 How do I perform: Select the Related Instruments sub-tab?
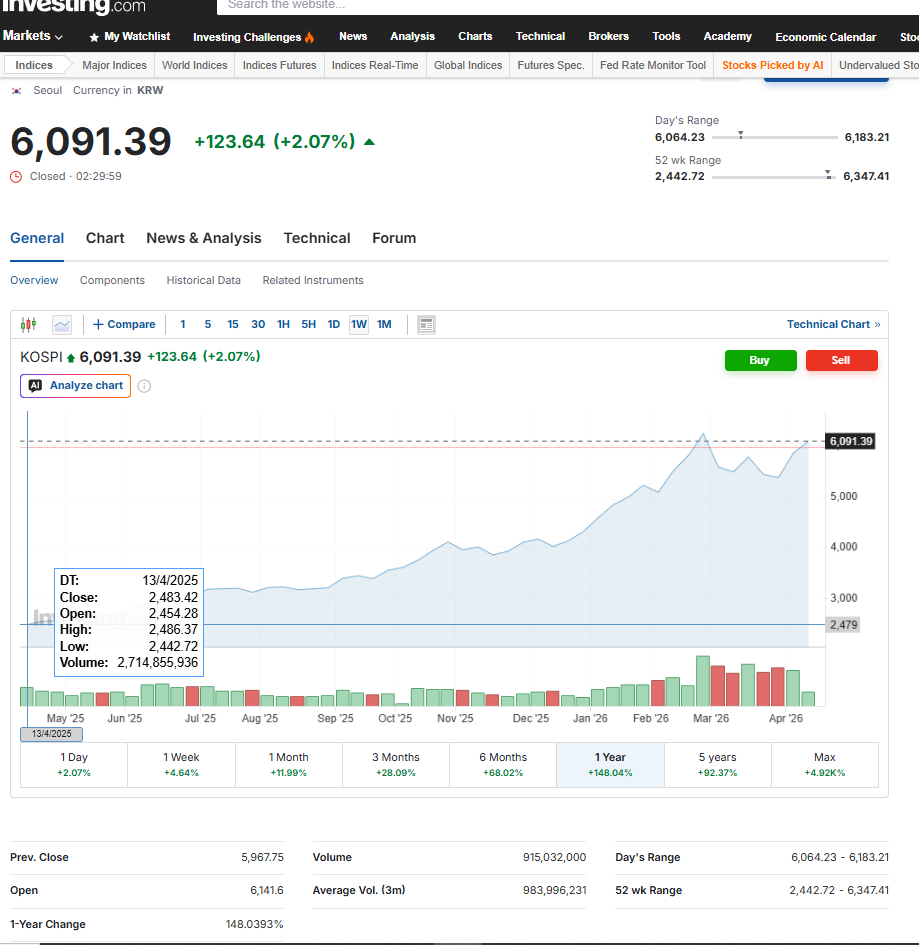coord(313,280)
